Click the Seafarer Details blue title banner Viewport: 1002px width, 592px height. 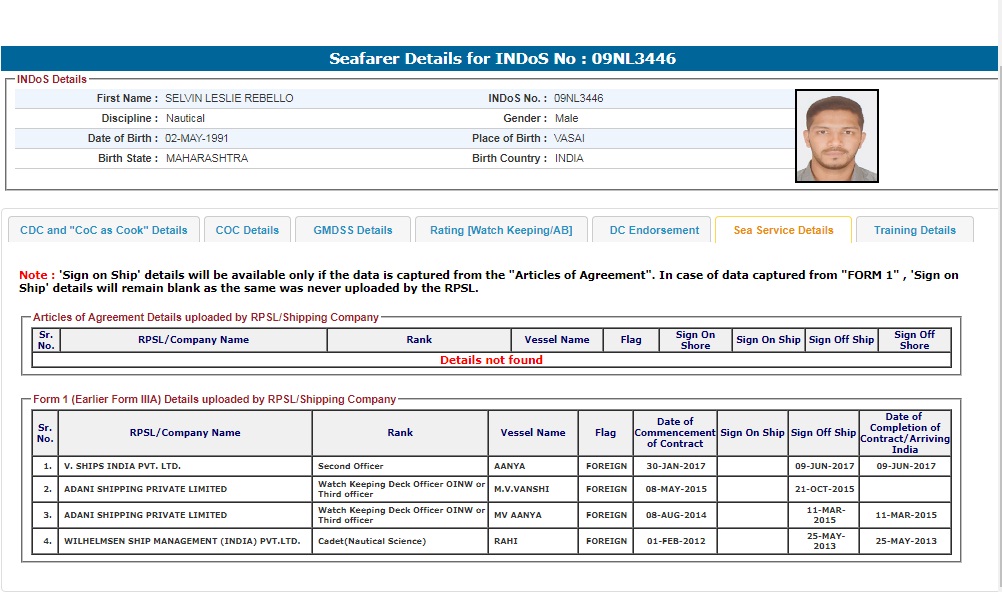(502, 59)
